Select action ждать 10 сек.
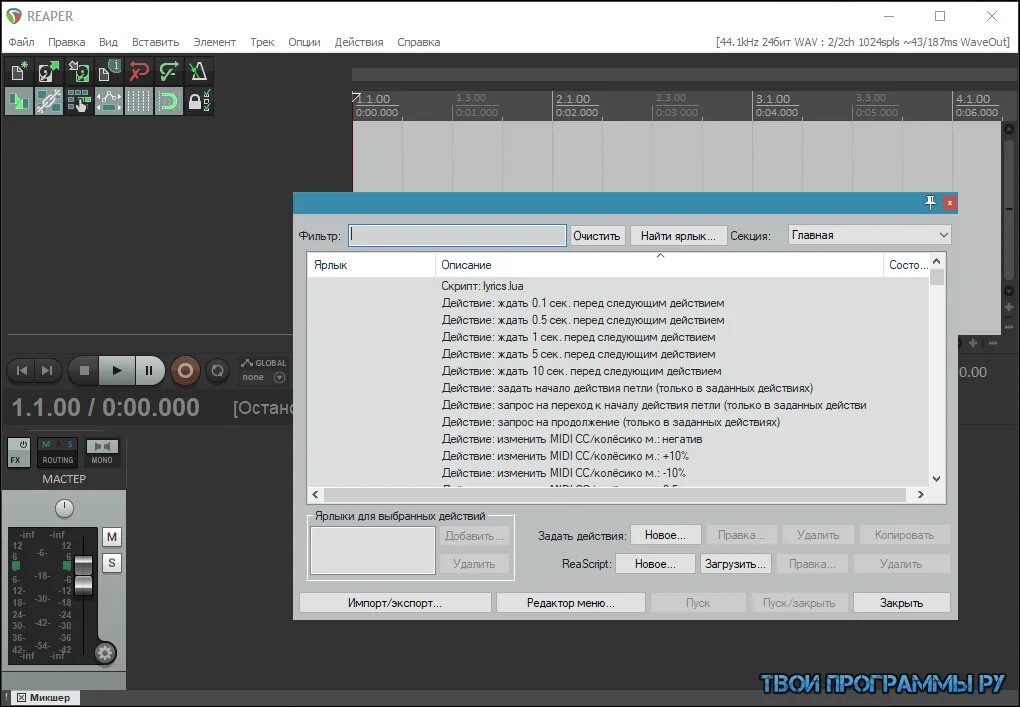1020x707 pixels. [x=618, y=371]
